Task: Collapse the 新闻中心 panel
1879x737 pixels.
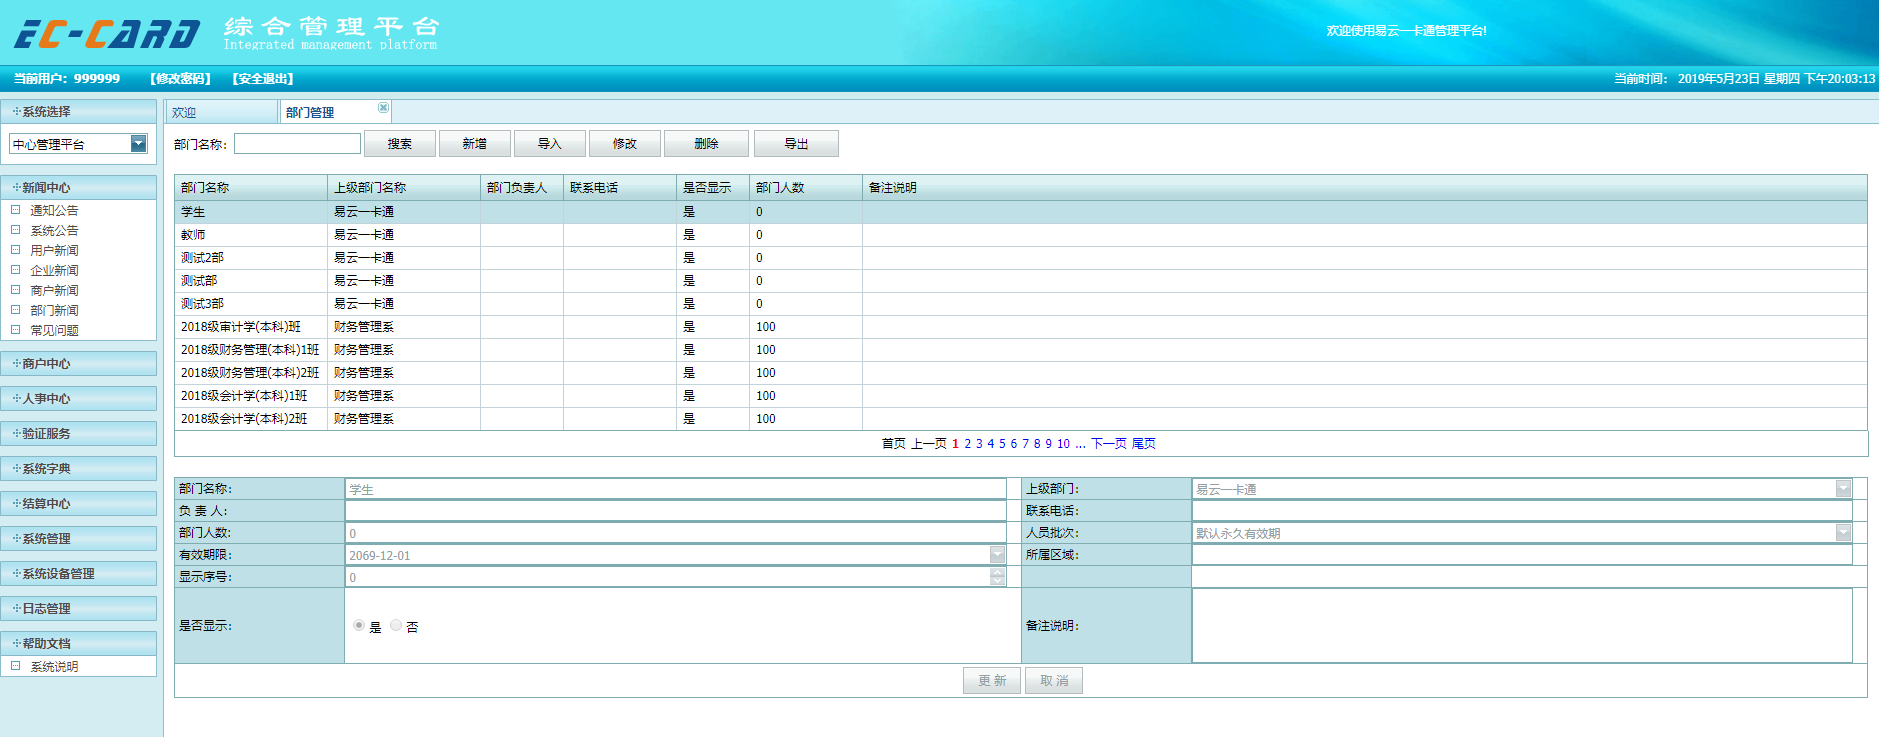Action: [79, 187]
